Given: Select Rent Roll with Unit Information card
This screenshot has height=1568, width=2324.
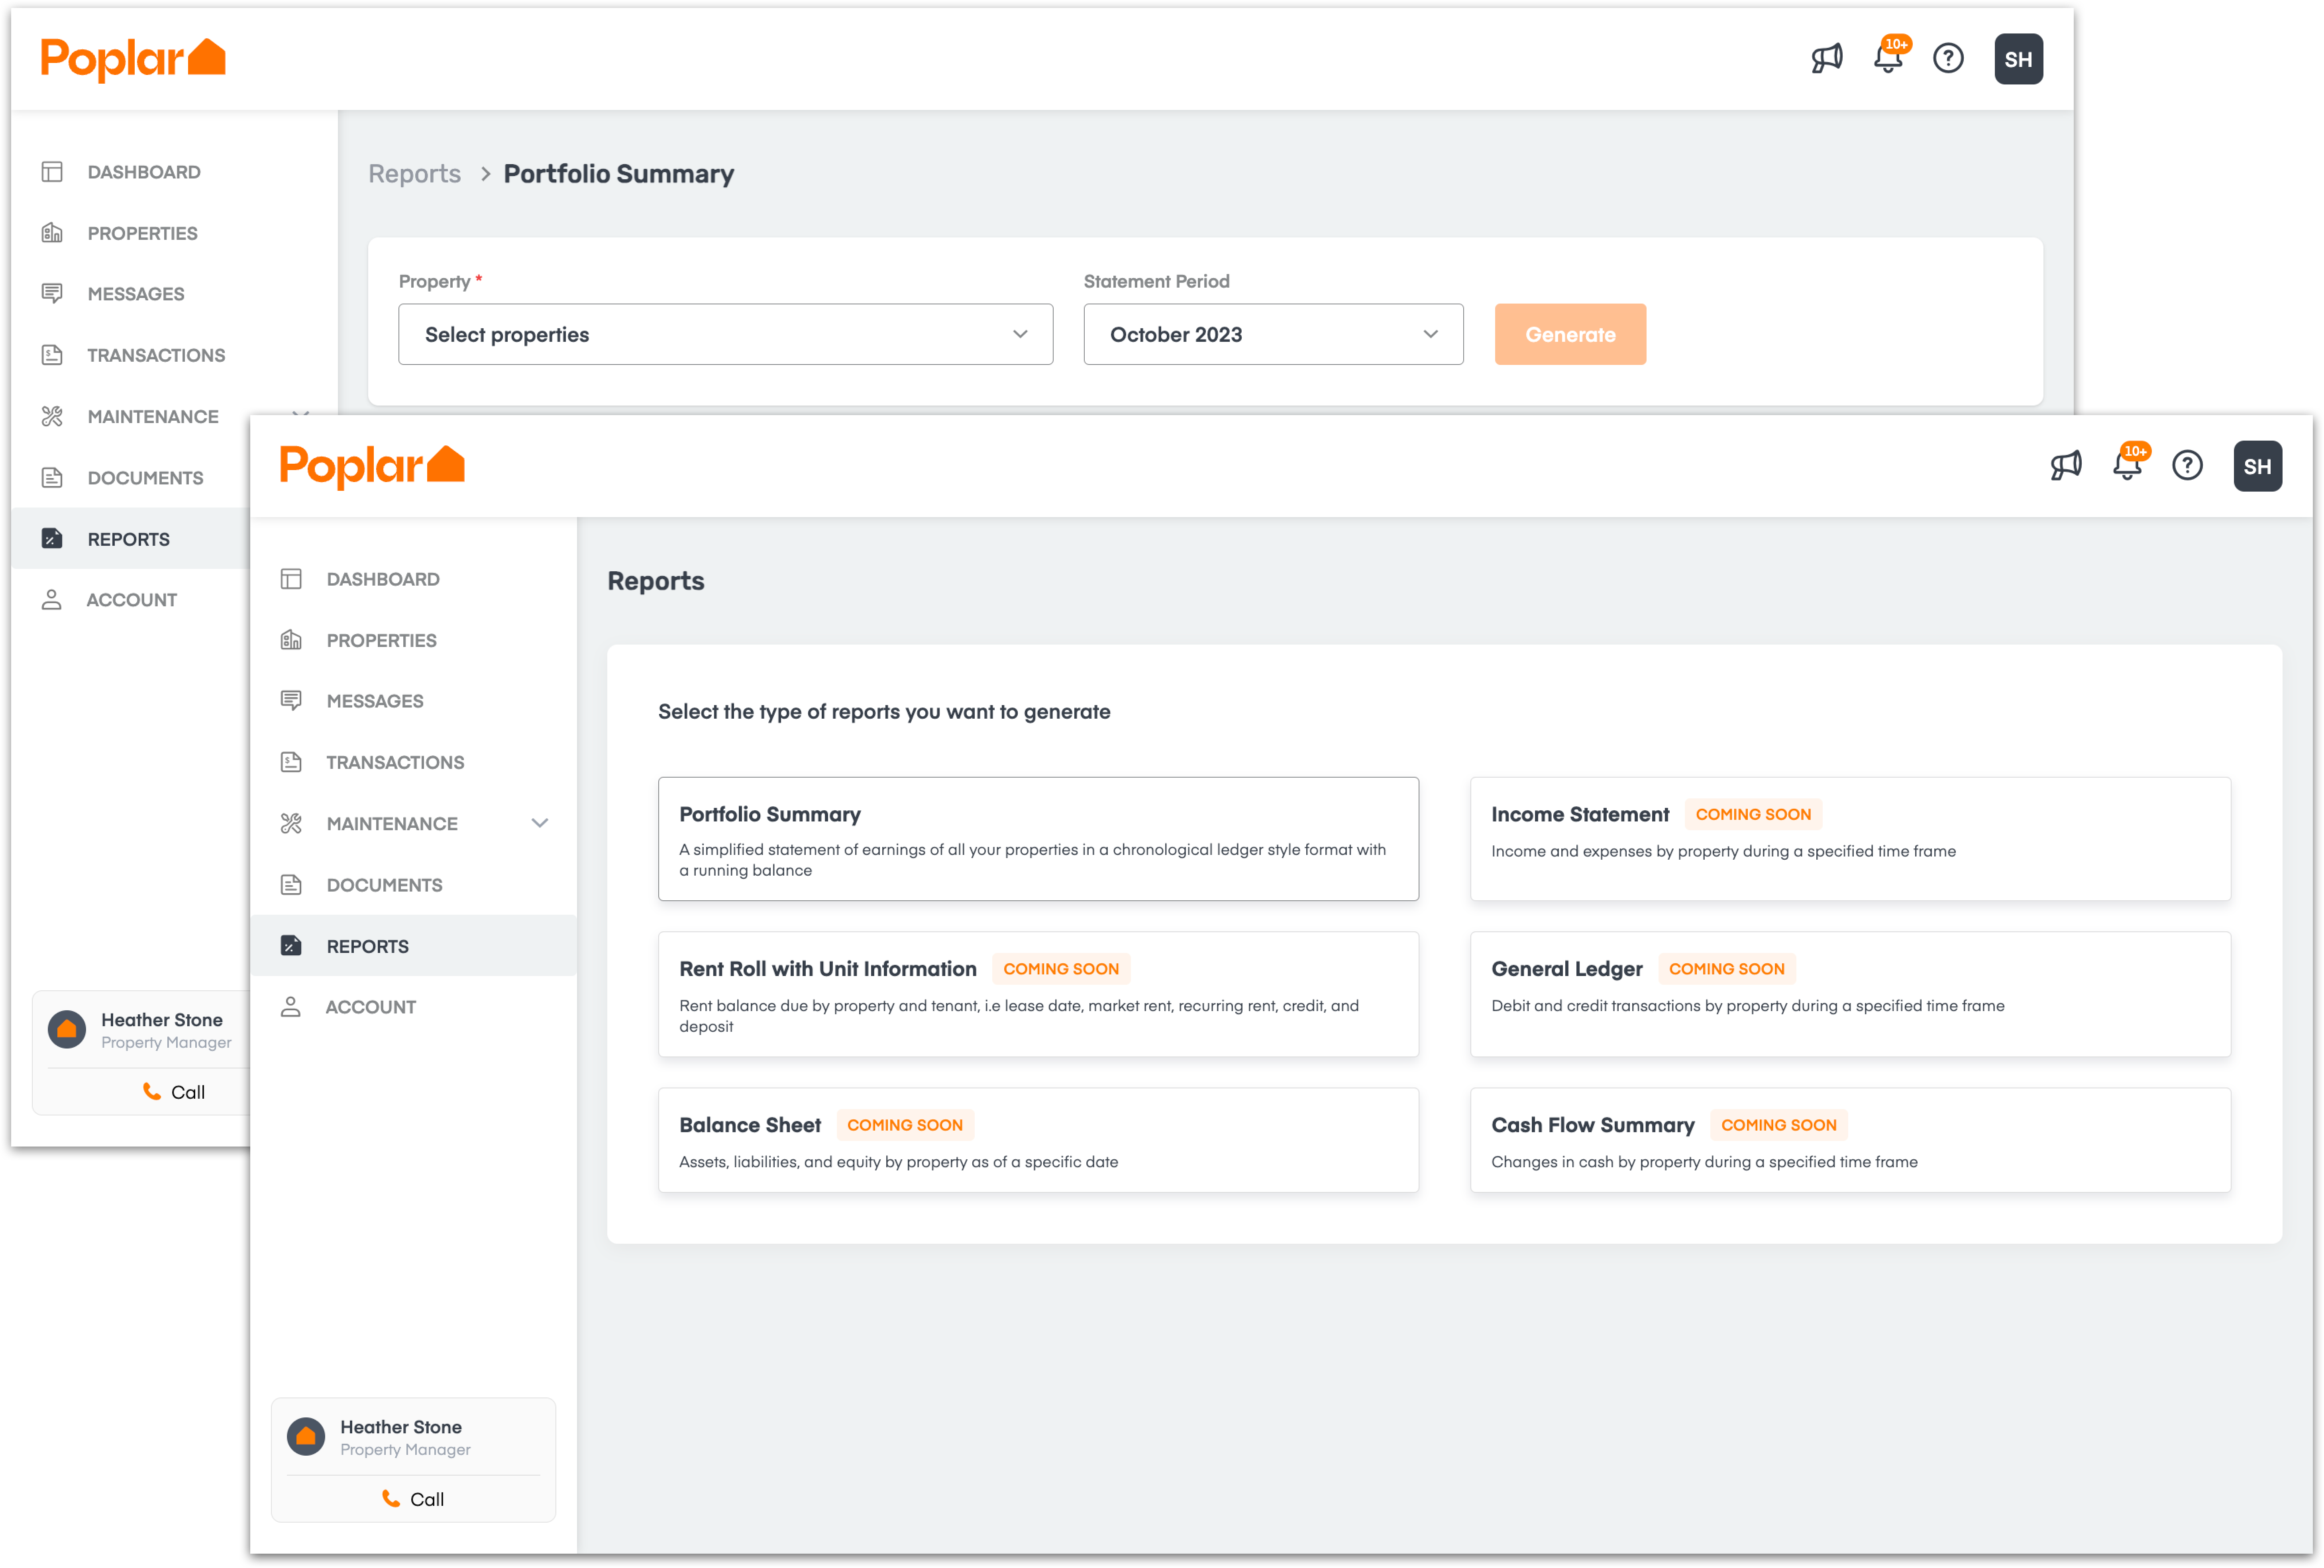Looking at the screenshot, I should point(1038,994).
